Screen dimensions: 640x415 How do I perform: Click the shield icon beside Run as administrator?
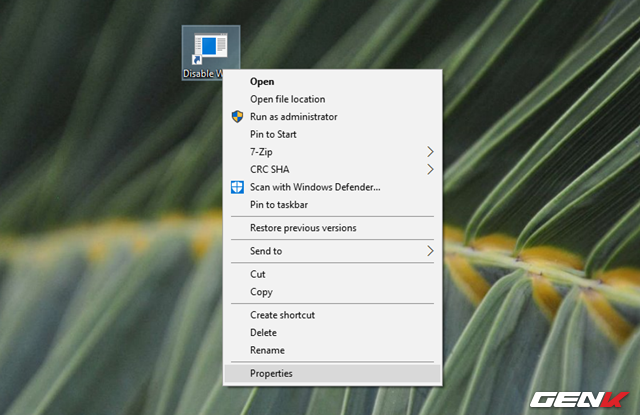(237, 117)
